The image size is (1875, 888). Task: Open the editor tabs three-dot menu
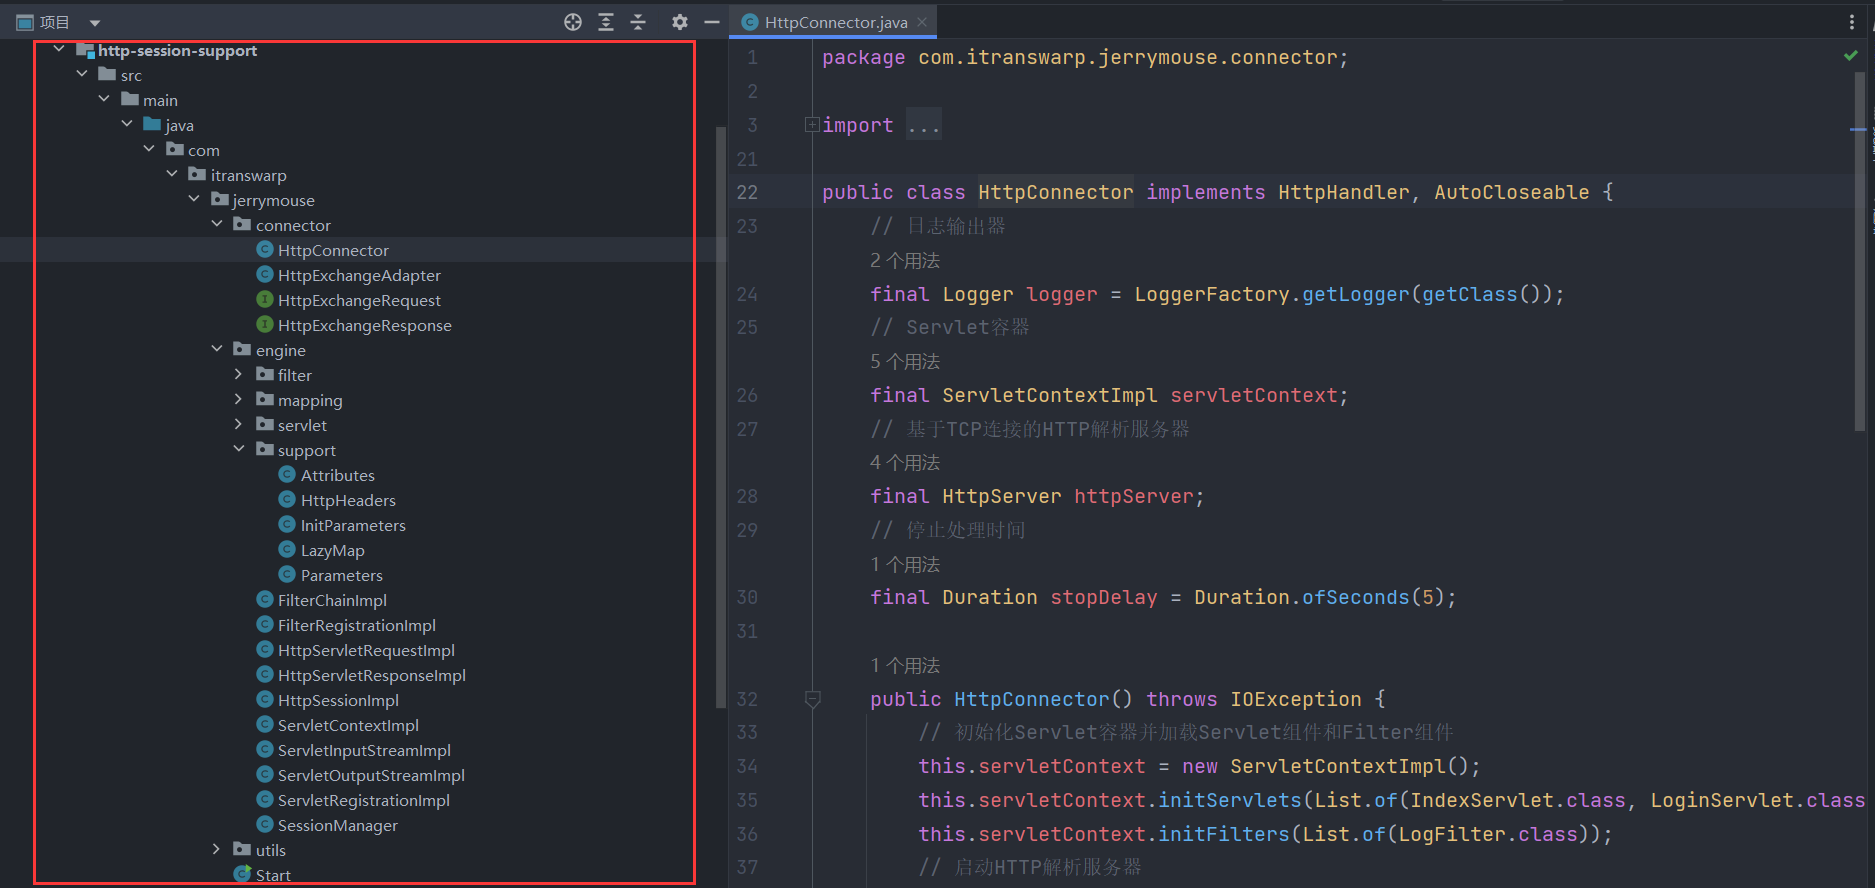click(1852, 22)
